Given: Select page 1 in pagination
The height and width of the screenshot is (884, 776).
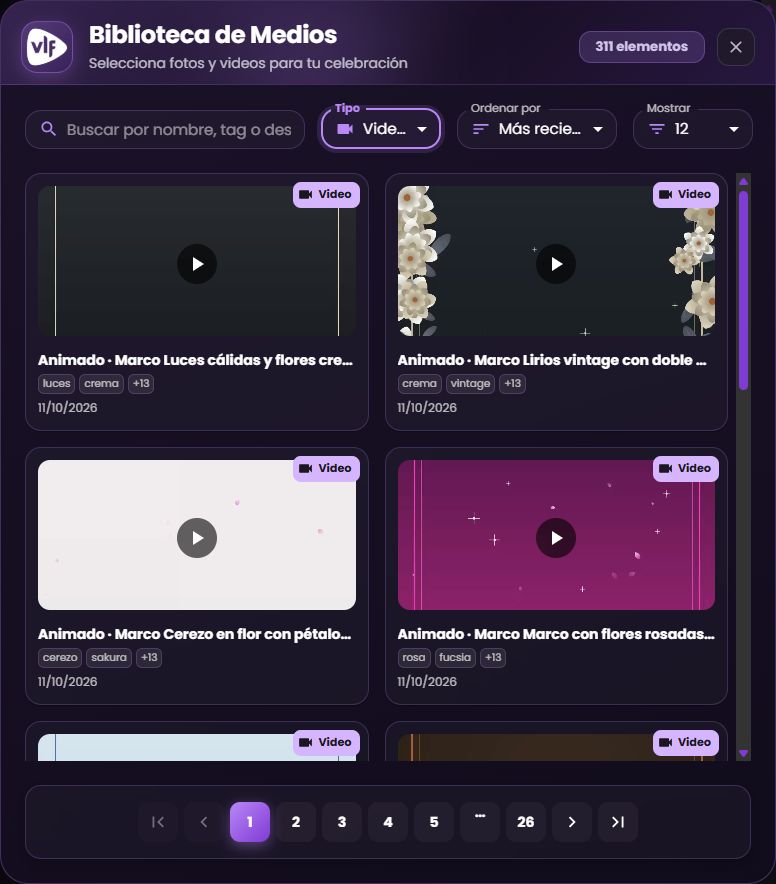Looking at the screenshot, I should click(250, 822).
